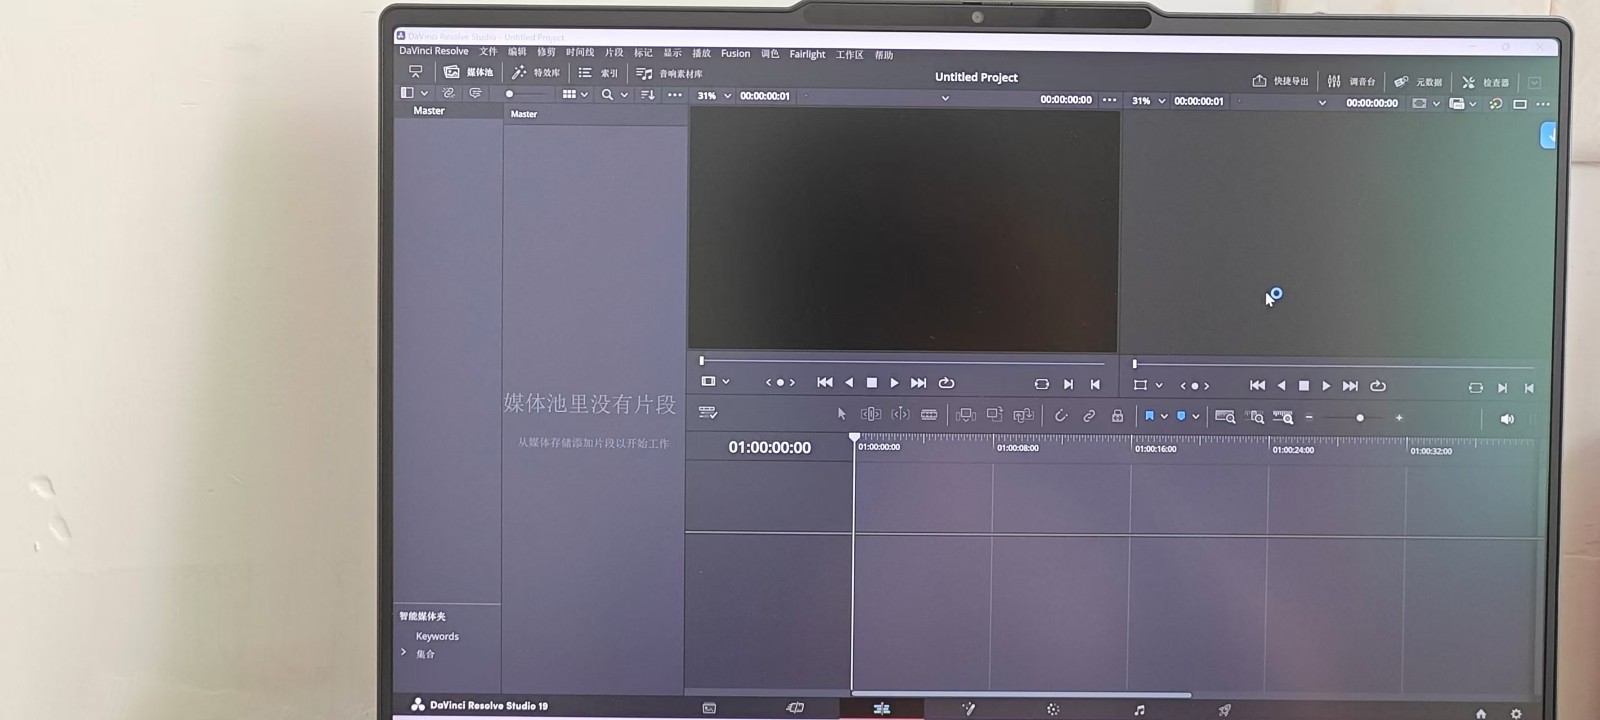Open media pool three-dot options menu
This screenshot has height=720, width=1600.
coord(675,95)
